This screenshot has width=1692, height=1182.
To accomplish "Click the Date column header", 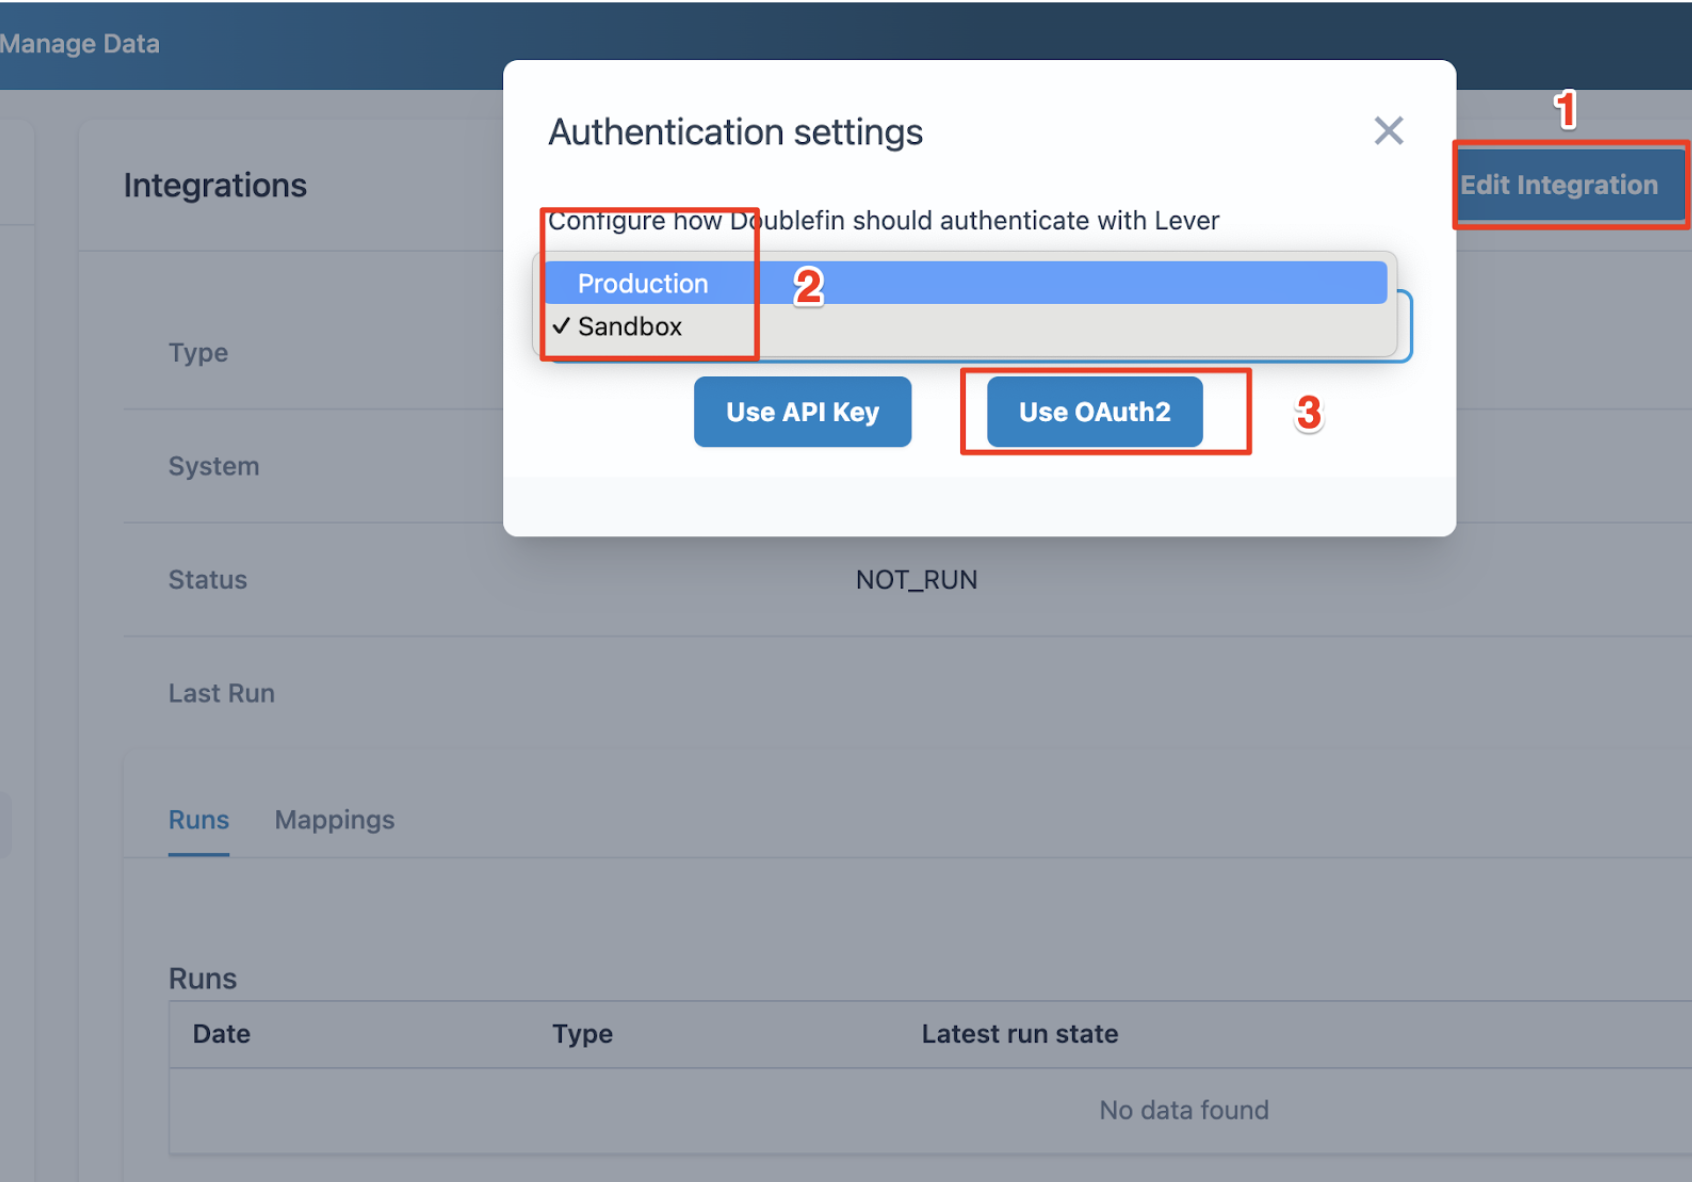I will (x=221, y=1034).
